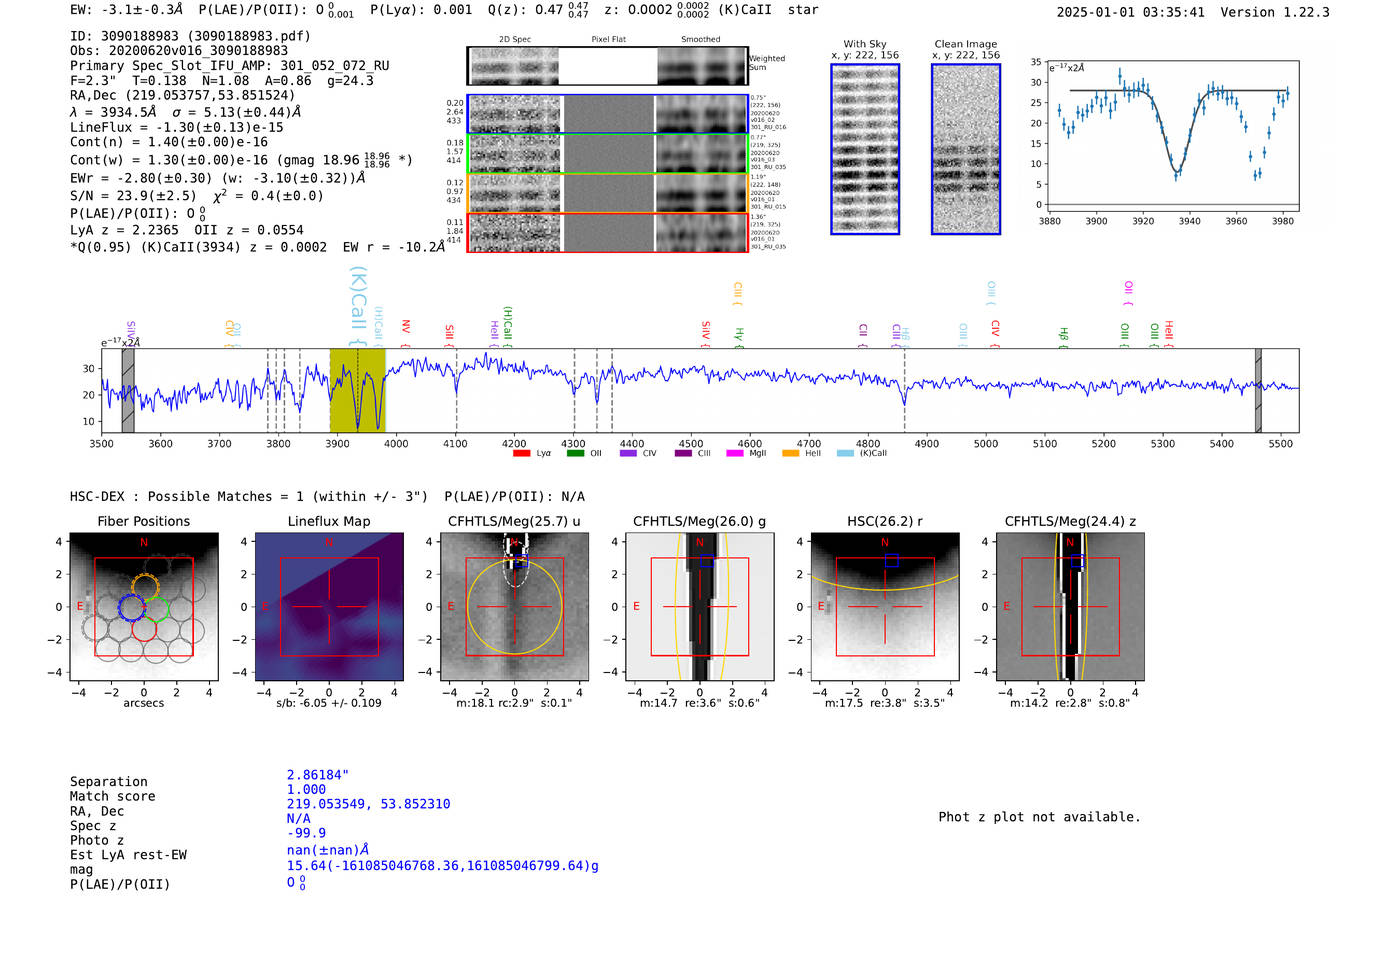The image size is (1400, 953).
Task: Click the m:18.1 rc:2.9" caption
Action: [514, 703]
